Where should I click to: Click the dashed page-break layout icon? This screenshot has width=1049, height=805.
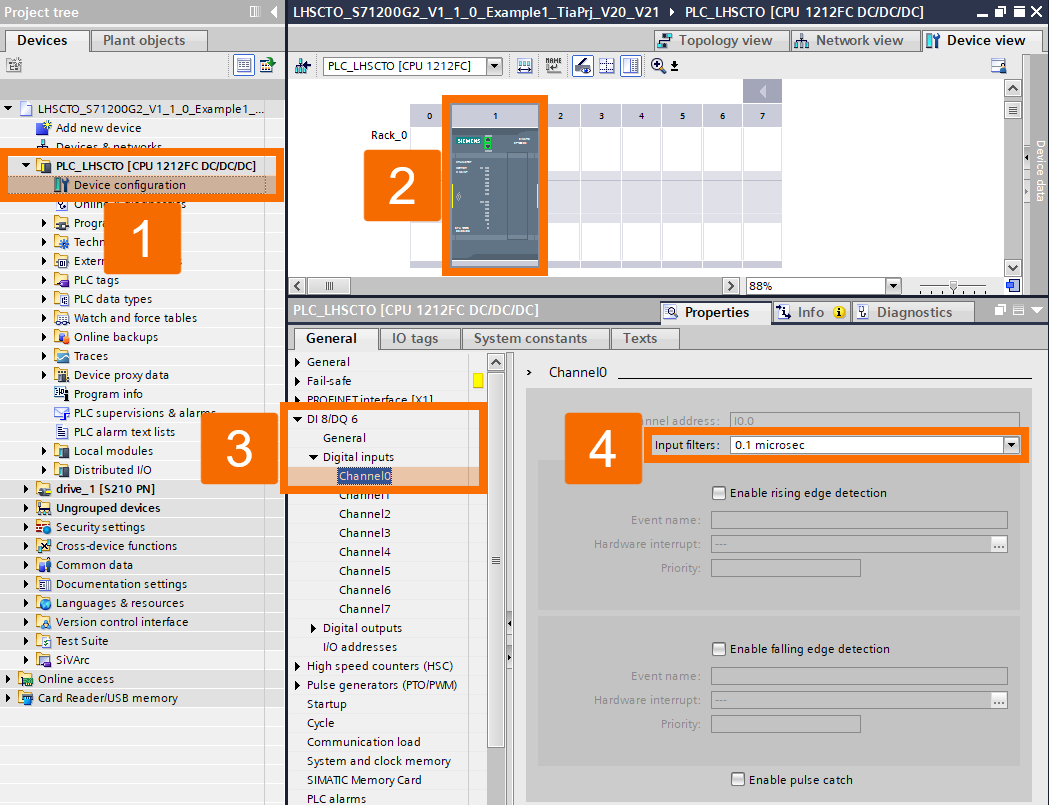[x=607, y=66]
